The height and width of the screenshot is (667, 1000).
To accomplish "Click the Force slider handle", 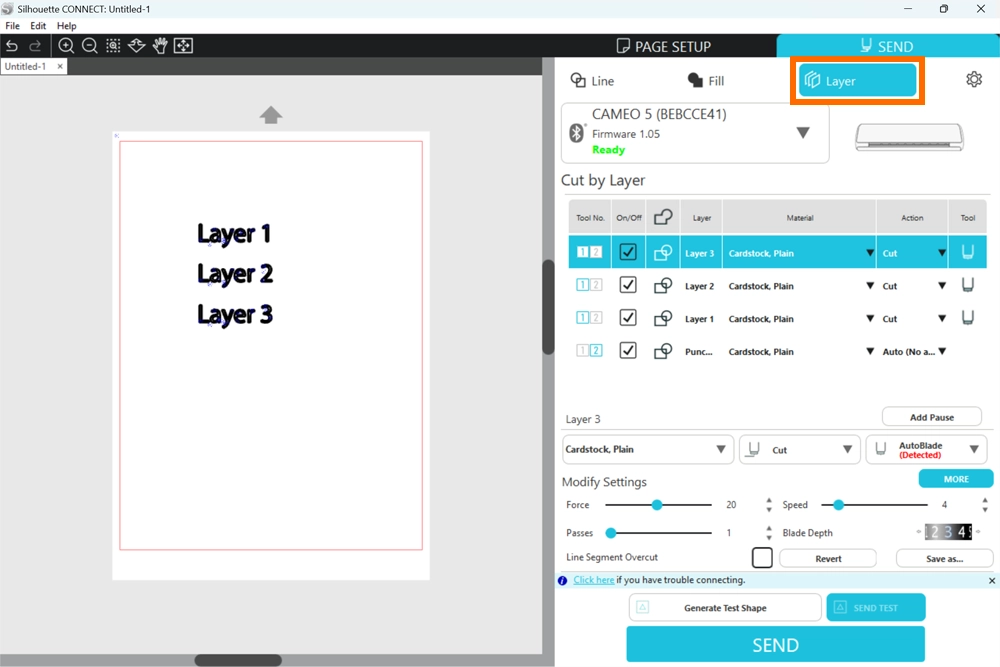I will pos(657,505).
